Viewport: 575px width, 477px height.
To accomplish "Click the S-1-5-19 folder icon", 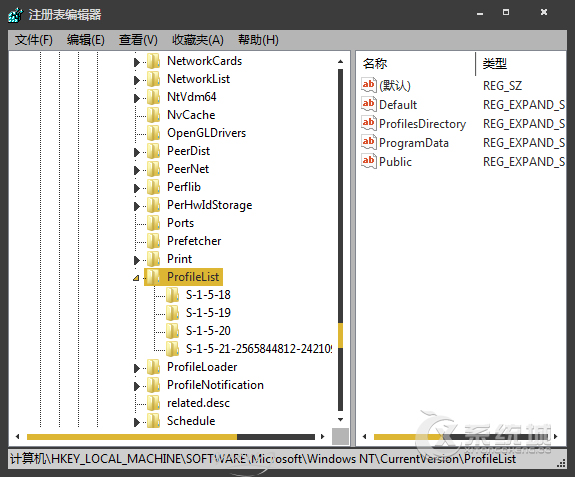I will 172,313.
